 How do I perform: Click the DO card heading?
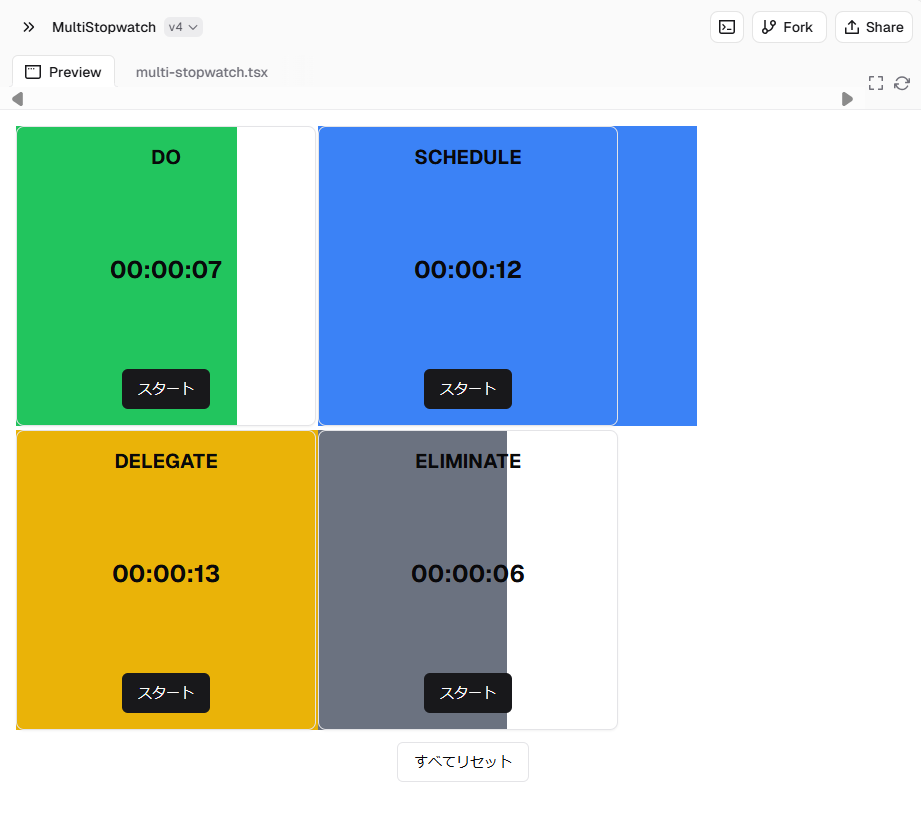pos(166,157)
